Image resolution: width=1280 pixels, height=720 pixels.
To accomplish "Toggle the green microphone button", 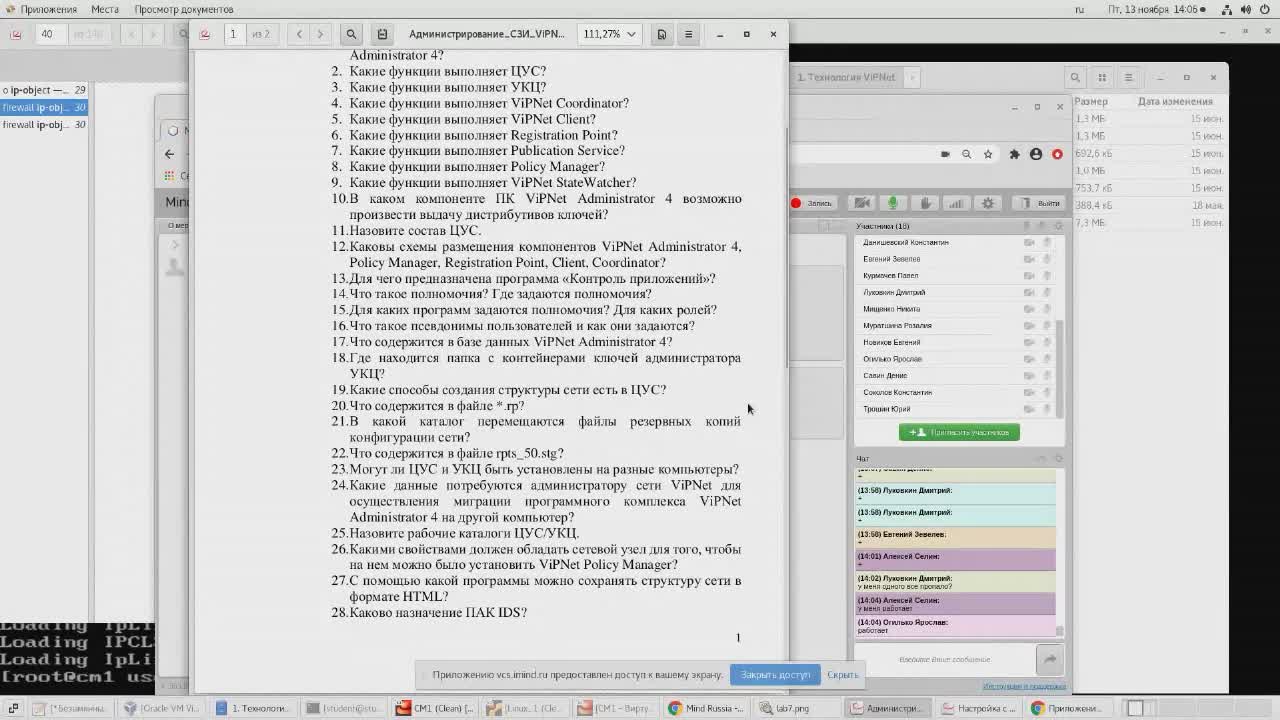I will pos(893,203).
